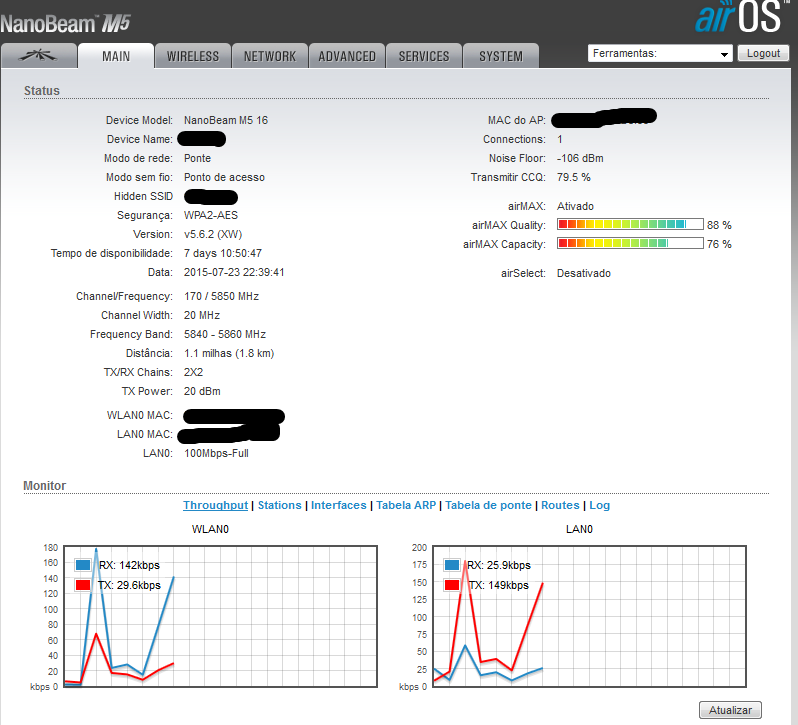The image size is (798, 725).
Task: Select the airMAX value Ativado
Action: [575, 206]
